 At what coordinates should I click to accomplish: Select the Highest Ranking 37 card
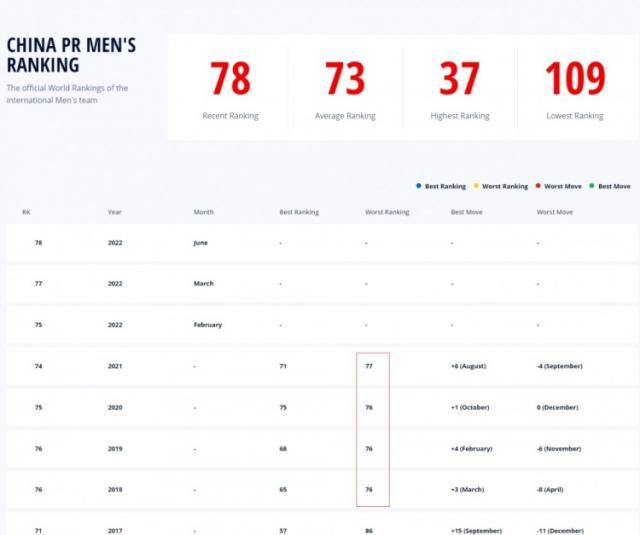point(460,89)
